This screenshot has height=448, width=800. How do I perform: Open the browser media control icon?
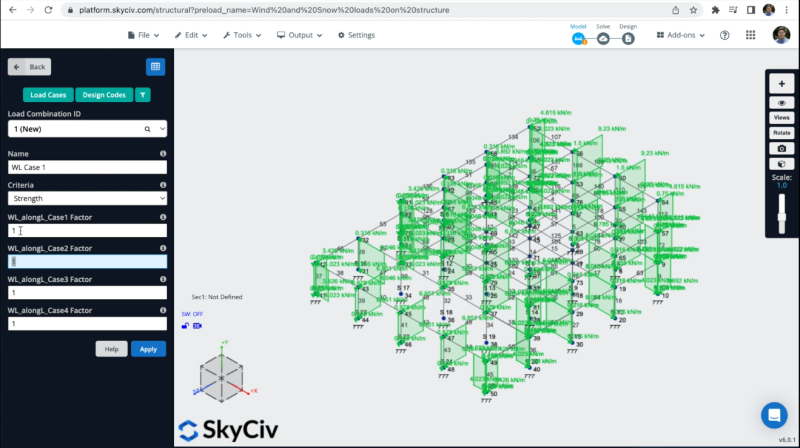[733, 10]
